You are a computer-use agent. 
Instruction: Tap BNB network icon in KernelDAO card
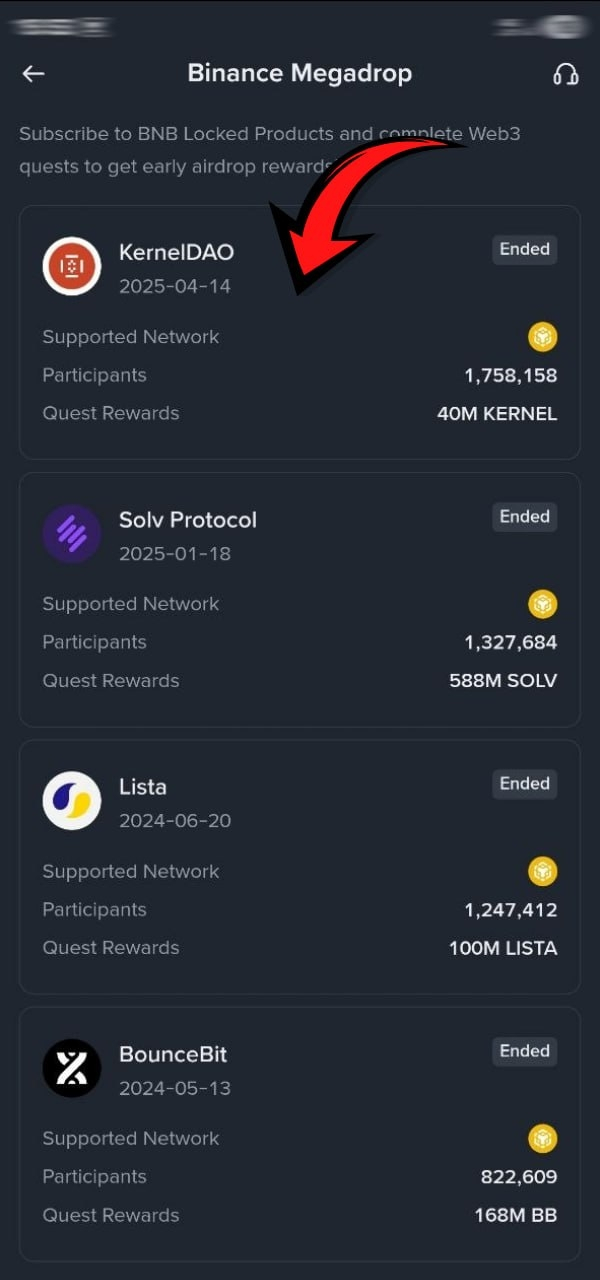pos(543,337)
